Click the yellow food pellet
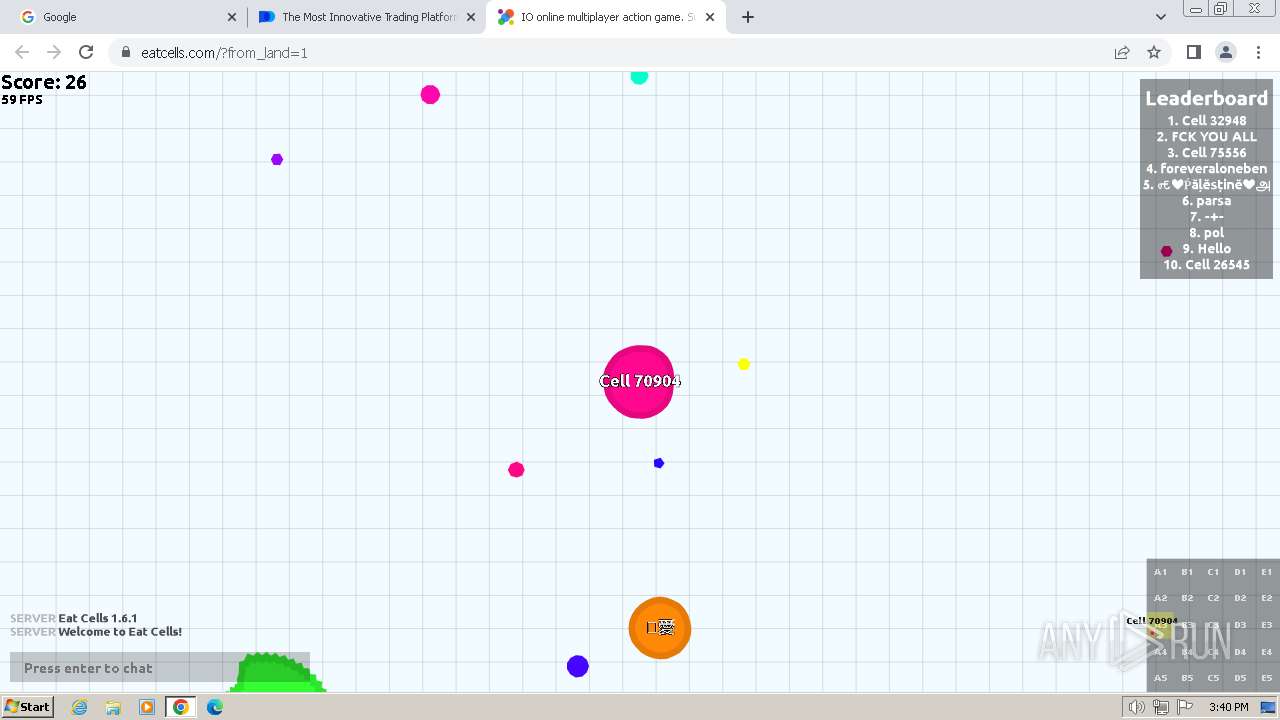The height and width of the screenshot is (720, 1280). click(x=743, y=364)
